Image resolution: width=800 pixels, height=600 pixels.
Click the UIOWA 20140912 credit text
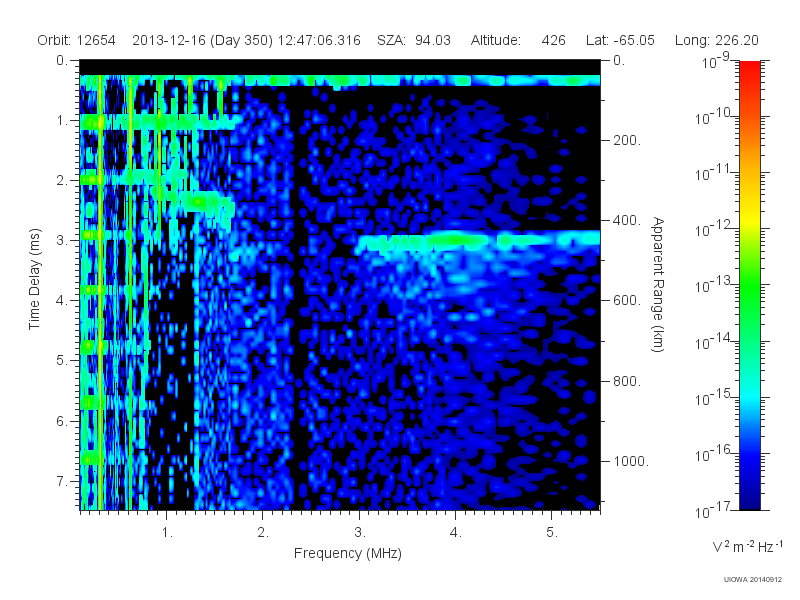(753, 580)
